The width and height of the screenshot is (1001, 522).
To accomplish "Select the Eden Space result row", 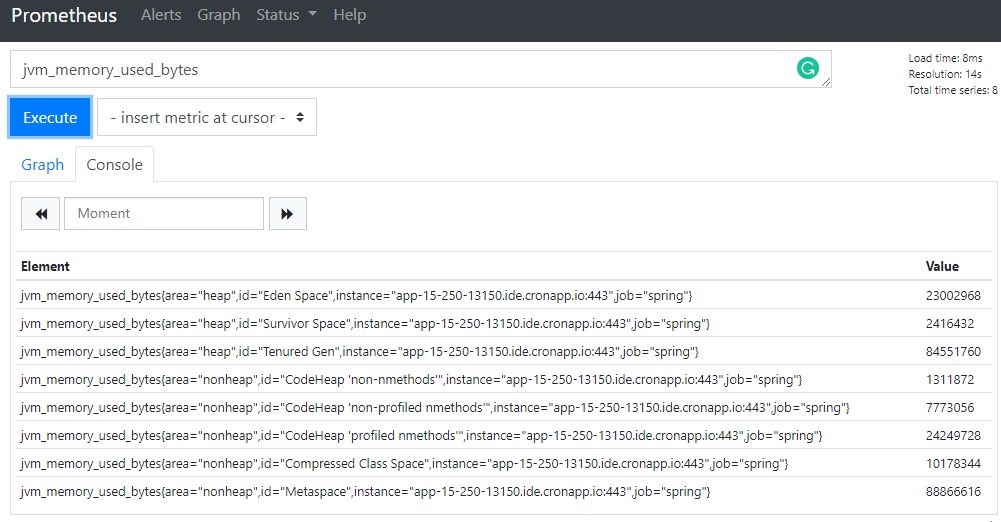I will tap(504, 295).
